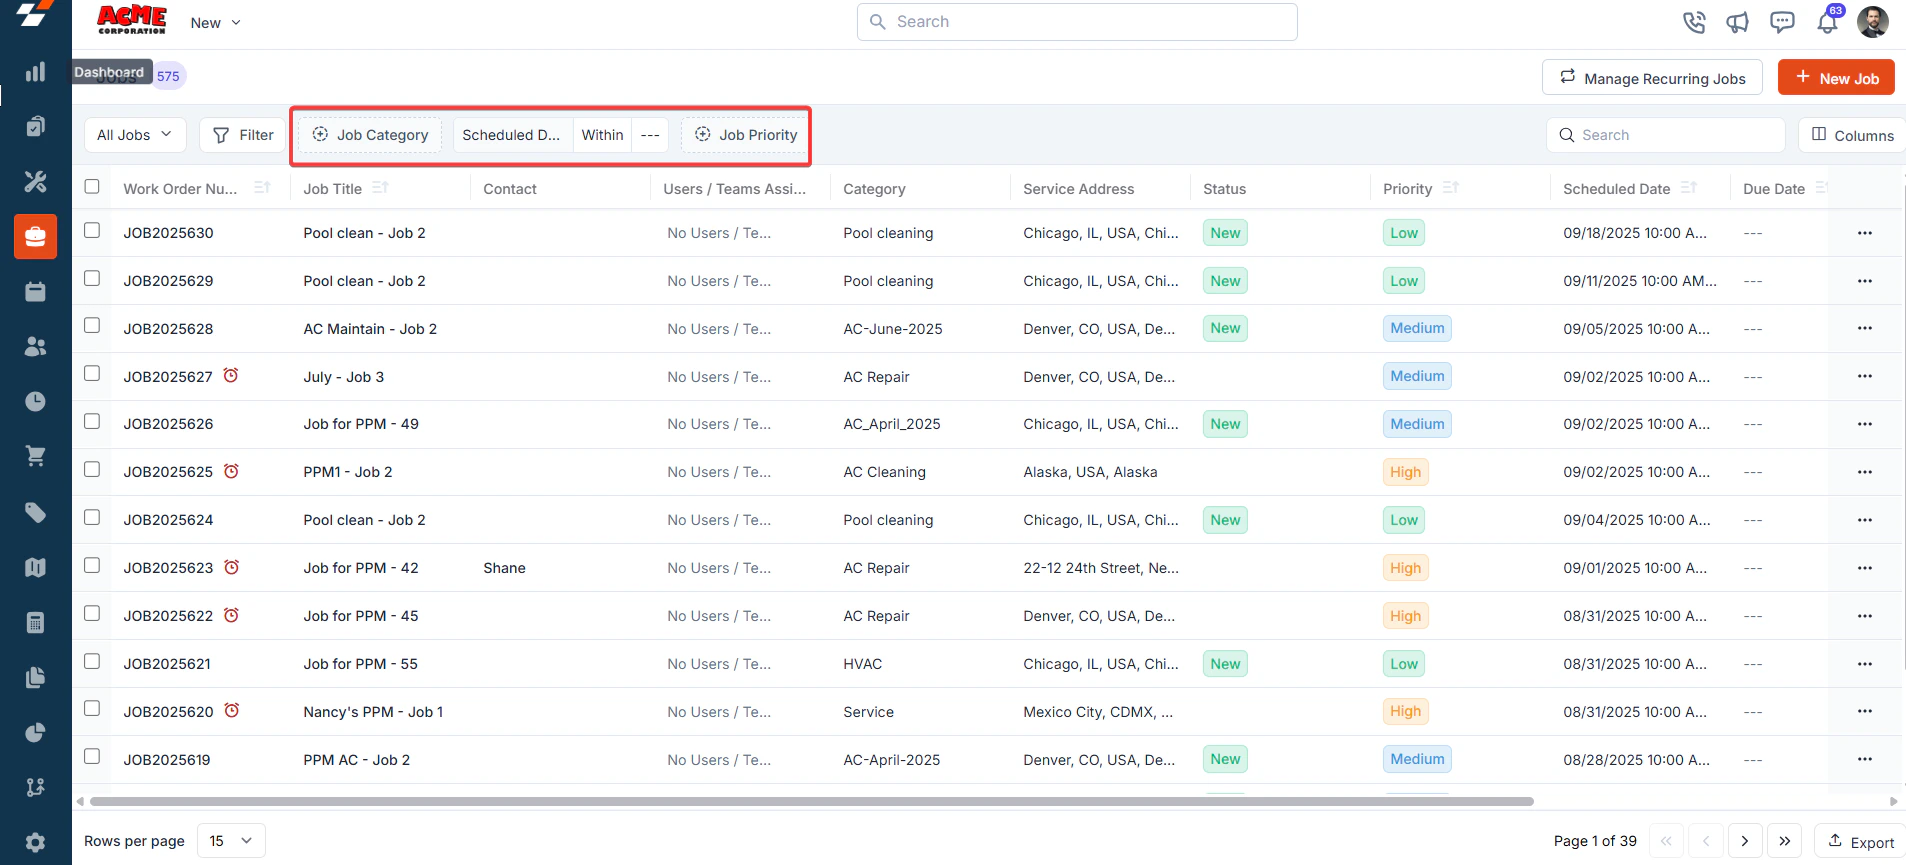The image size is (1906, 865).
Task: Select checkbox for JOB2025619
Action: 92,756
